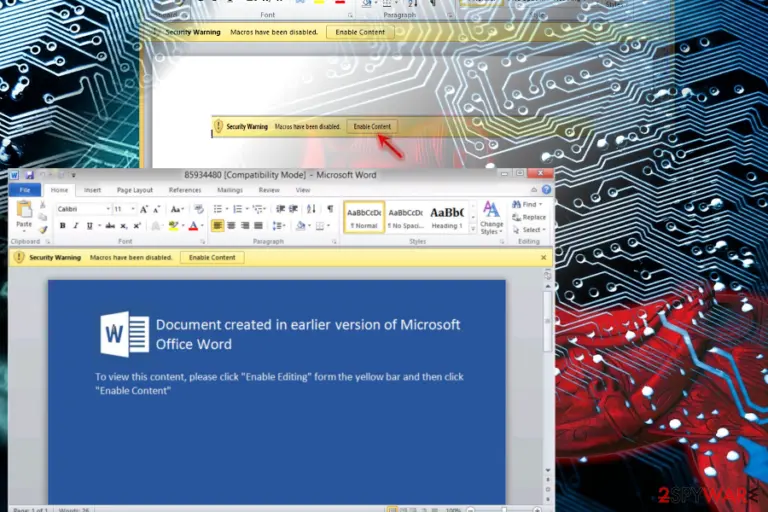Open the File tab
Screen dimensions: 768x512
[24, 190]
